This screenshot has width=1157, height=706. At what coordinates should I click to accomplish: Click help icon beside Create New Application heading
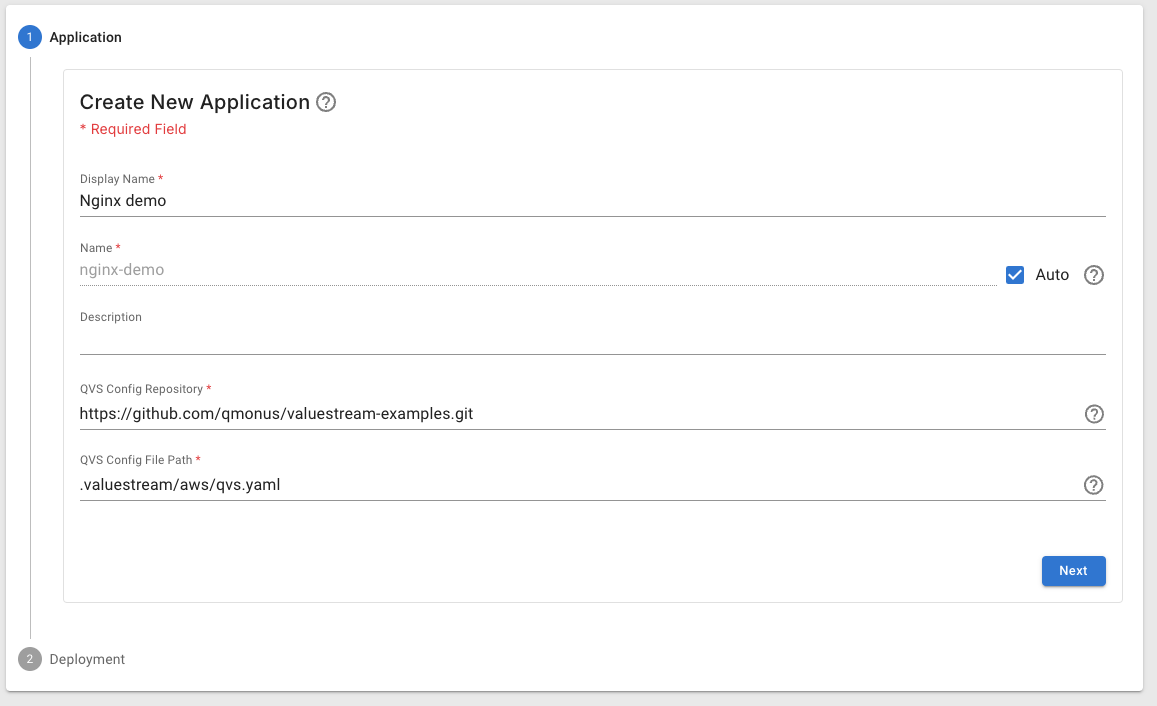(326, 102)
